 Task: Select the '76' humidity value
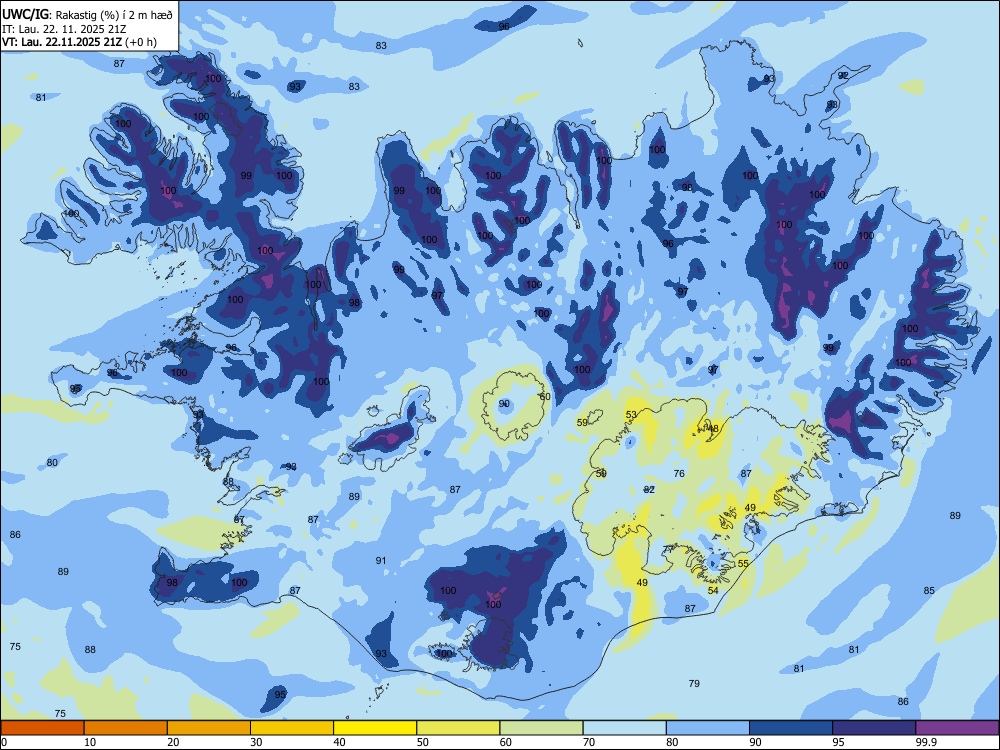(679, 473)
